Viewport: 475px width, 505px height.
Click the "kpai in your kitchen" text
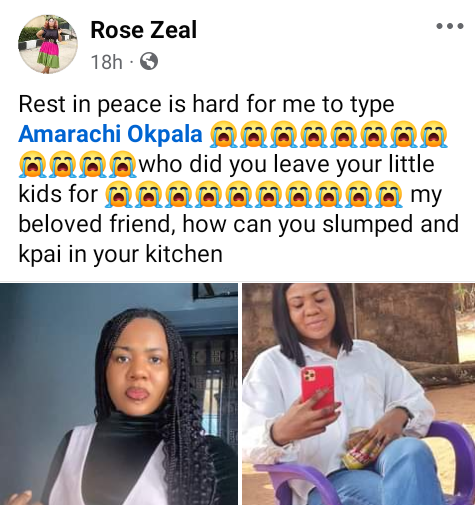coord(120,255)
